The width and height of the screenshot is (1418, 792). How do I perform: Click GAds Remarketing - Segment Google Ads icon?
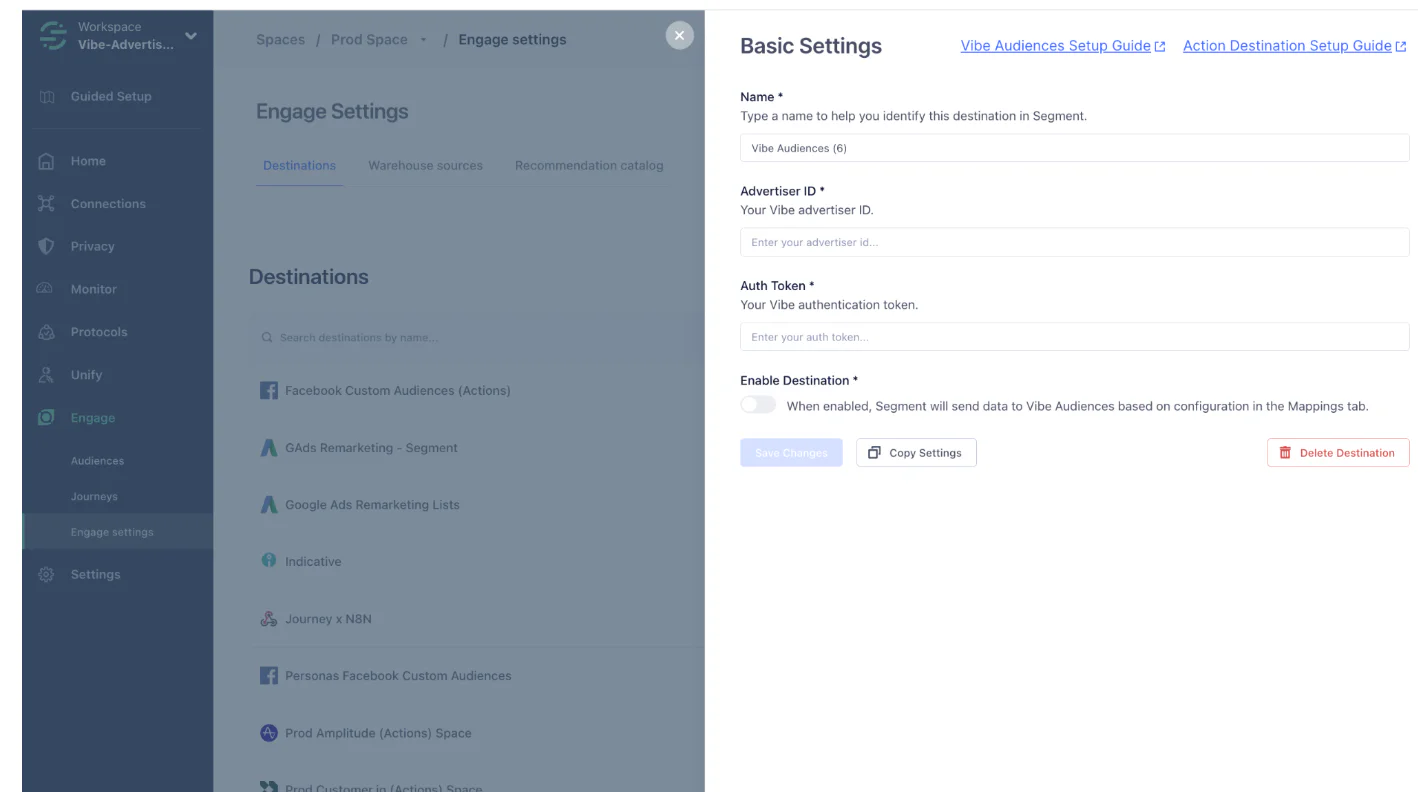[x=269, y=448]
